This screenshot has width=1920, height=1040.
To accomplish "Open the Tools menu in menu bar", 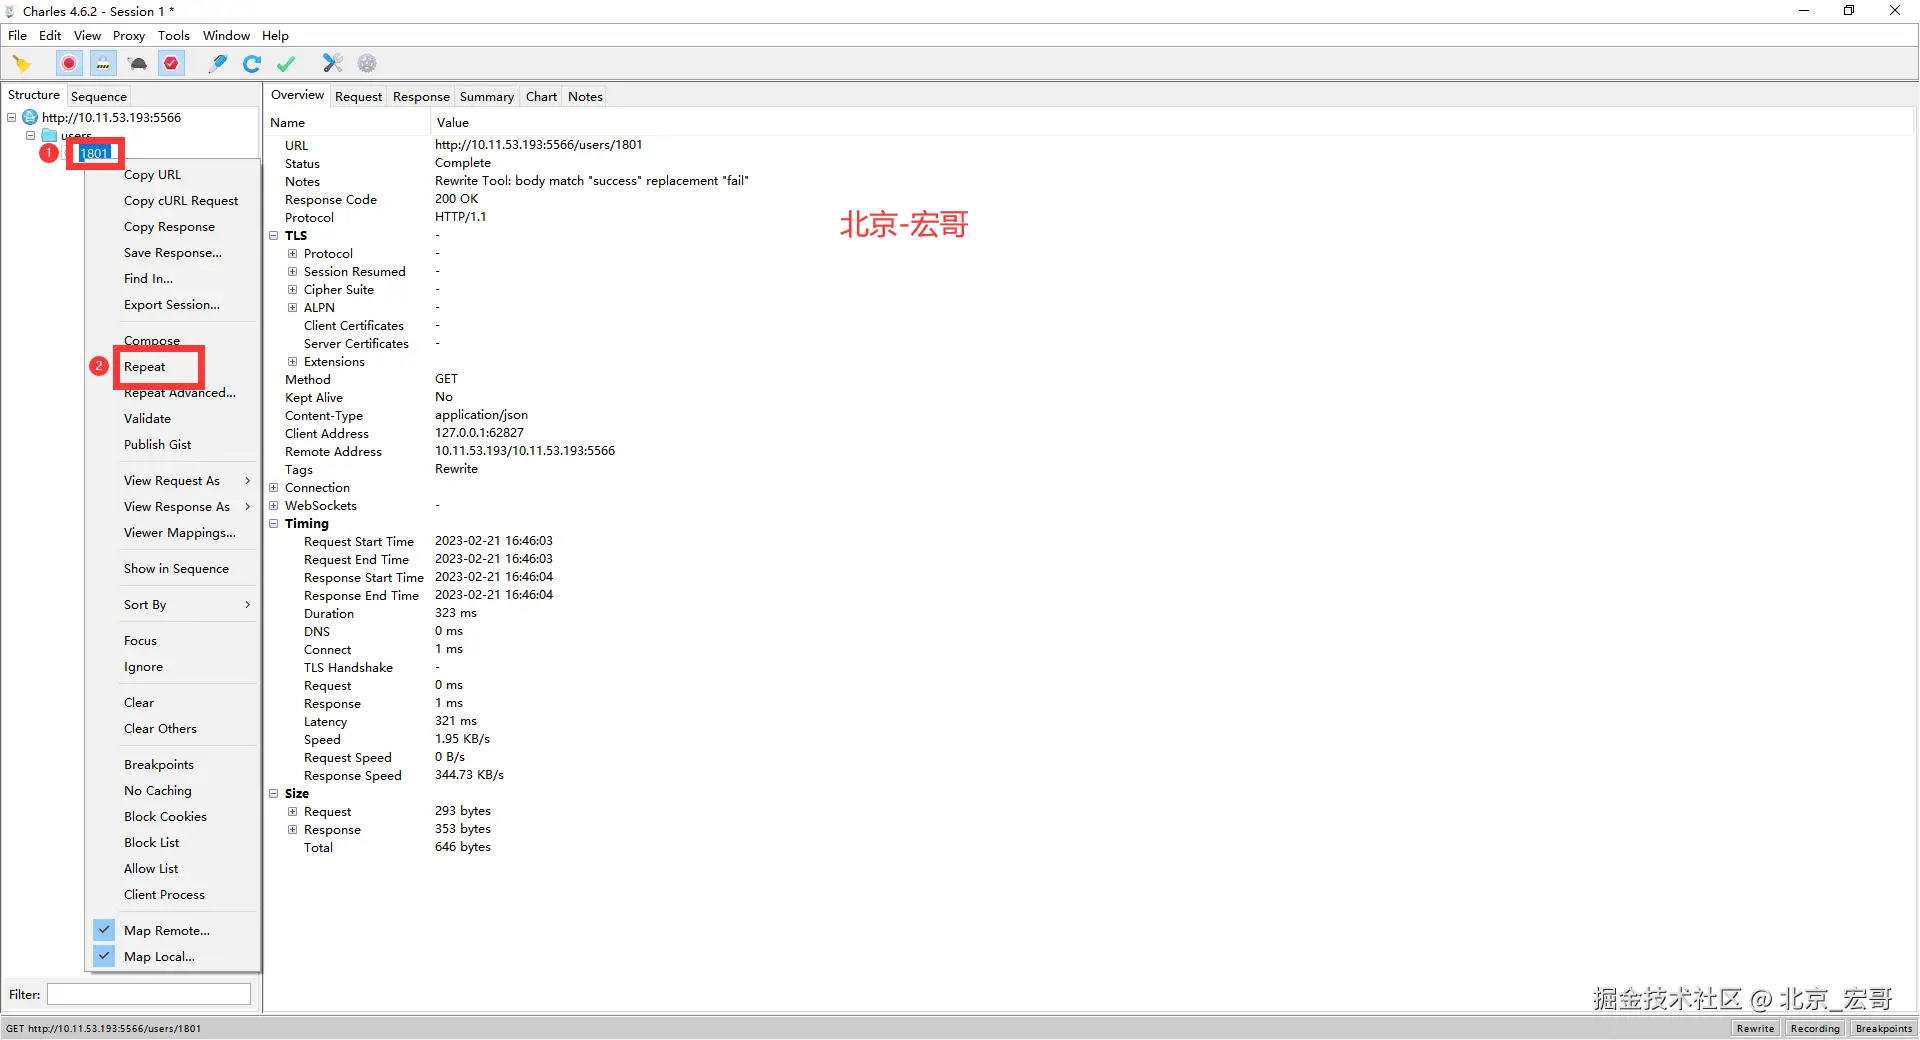I will point(174,36).
